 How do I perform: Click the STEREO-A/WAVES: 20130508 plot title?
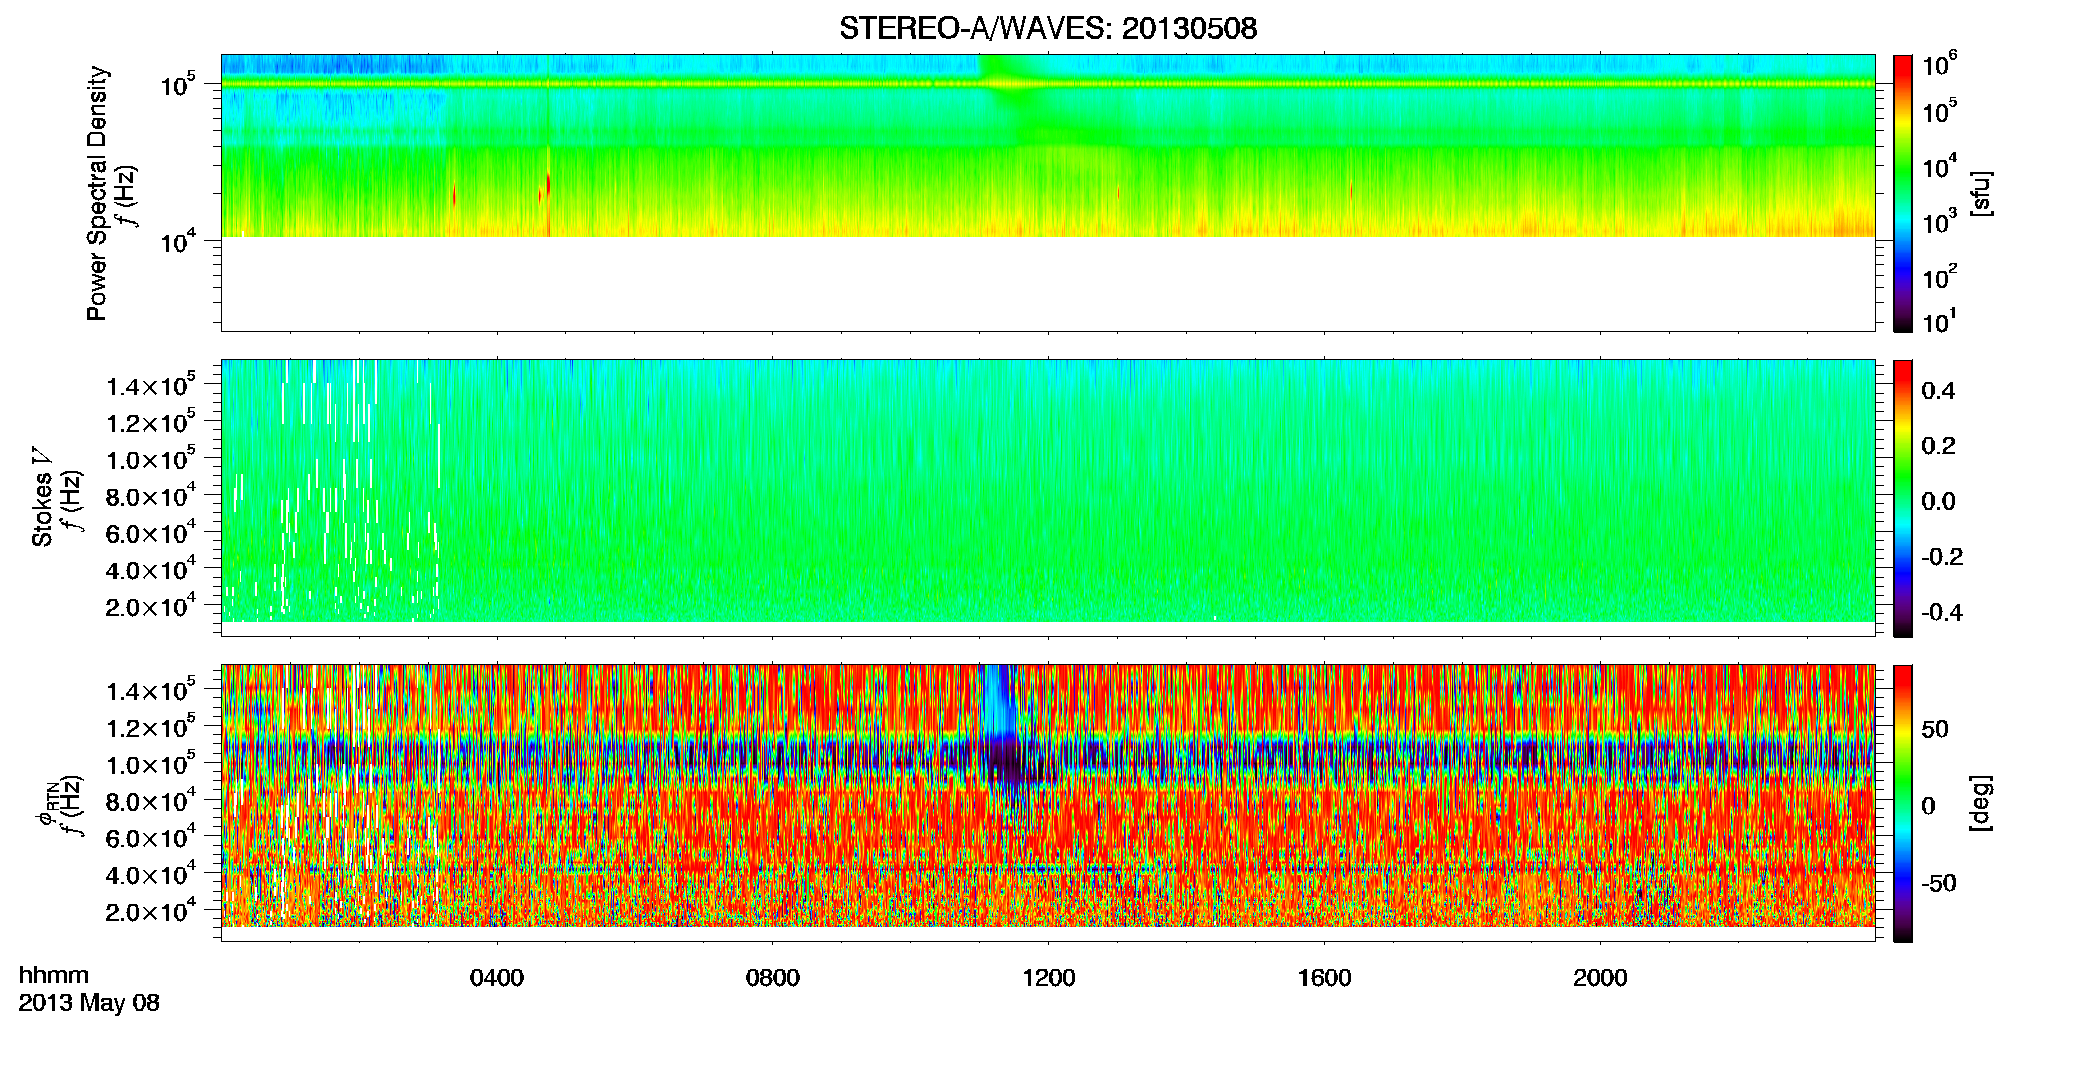1048,28
